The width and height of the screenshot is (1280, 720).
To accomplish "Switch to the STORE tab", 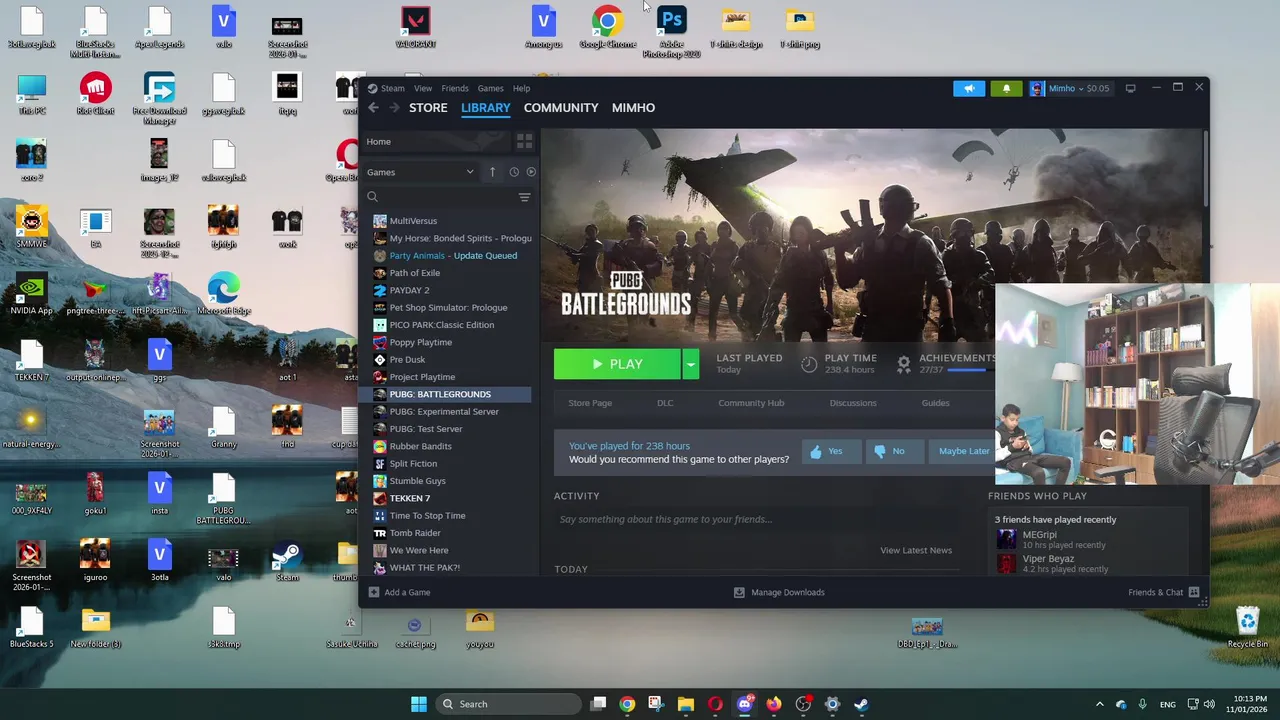I will pyautogui.click(x=428, y=108).
